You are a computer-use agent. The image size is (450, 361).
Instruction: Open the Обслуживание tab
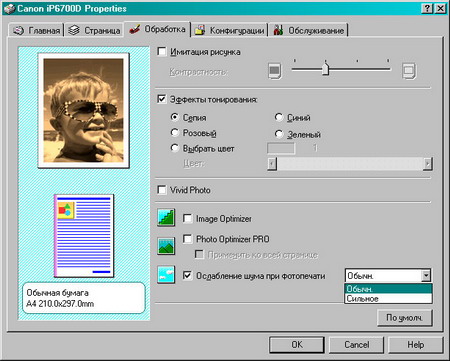(308, 30)
